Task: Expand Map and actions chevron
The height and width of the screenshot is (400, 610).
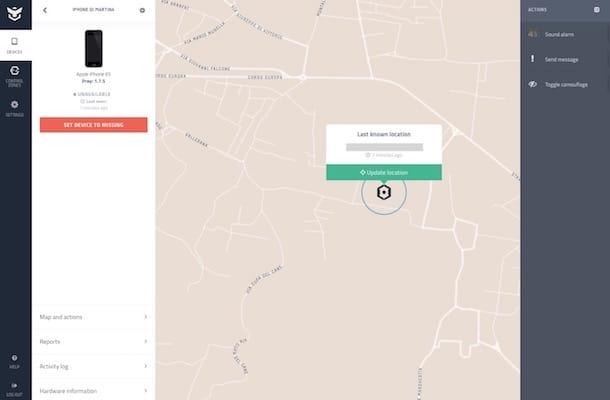Action: tap(145, 317)
